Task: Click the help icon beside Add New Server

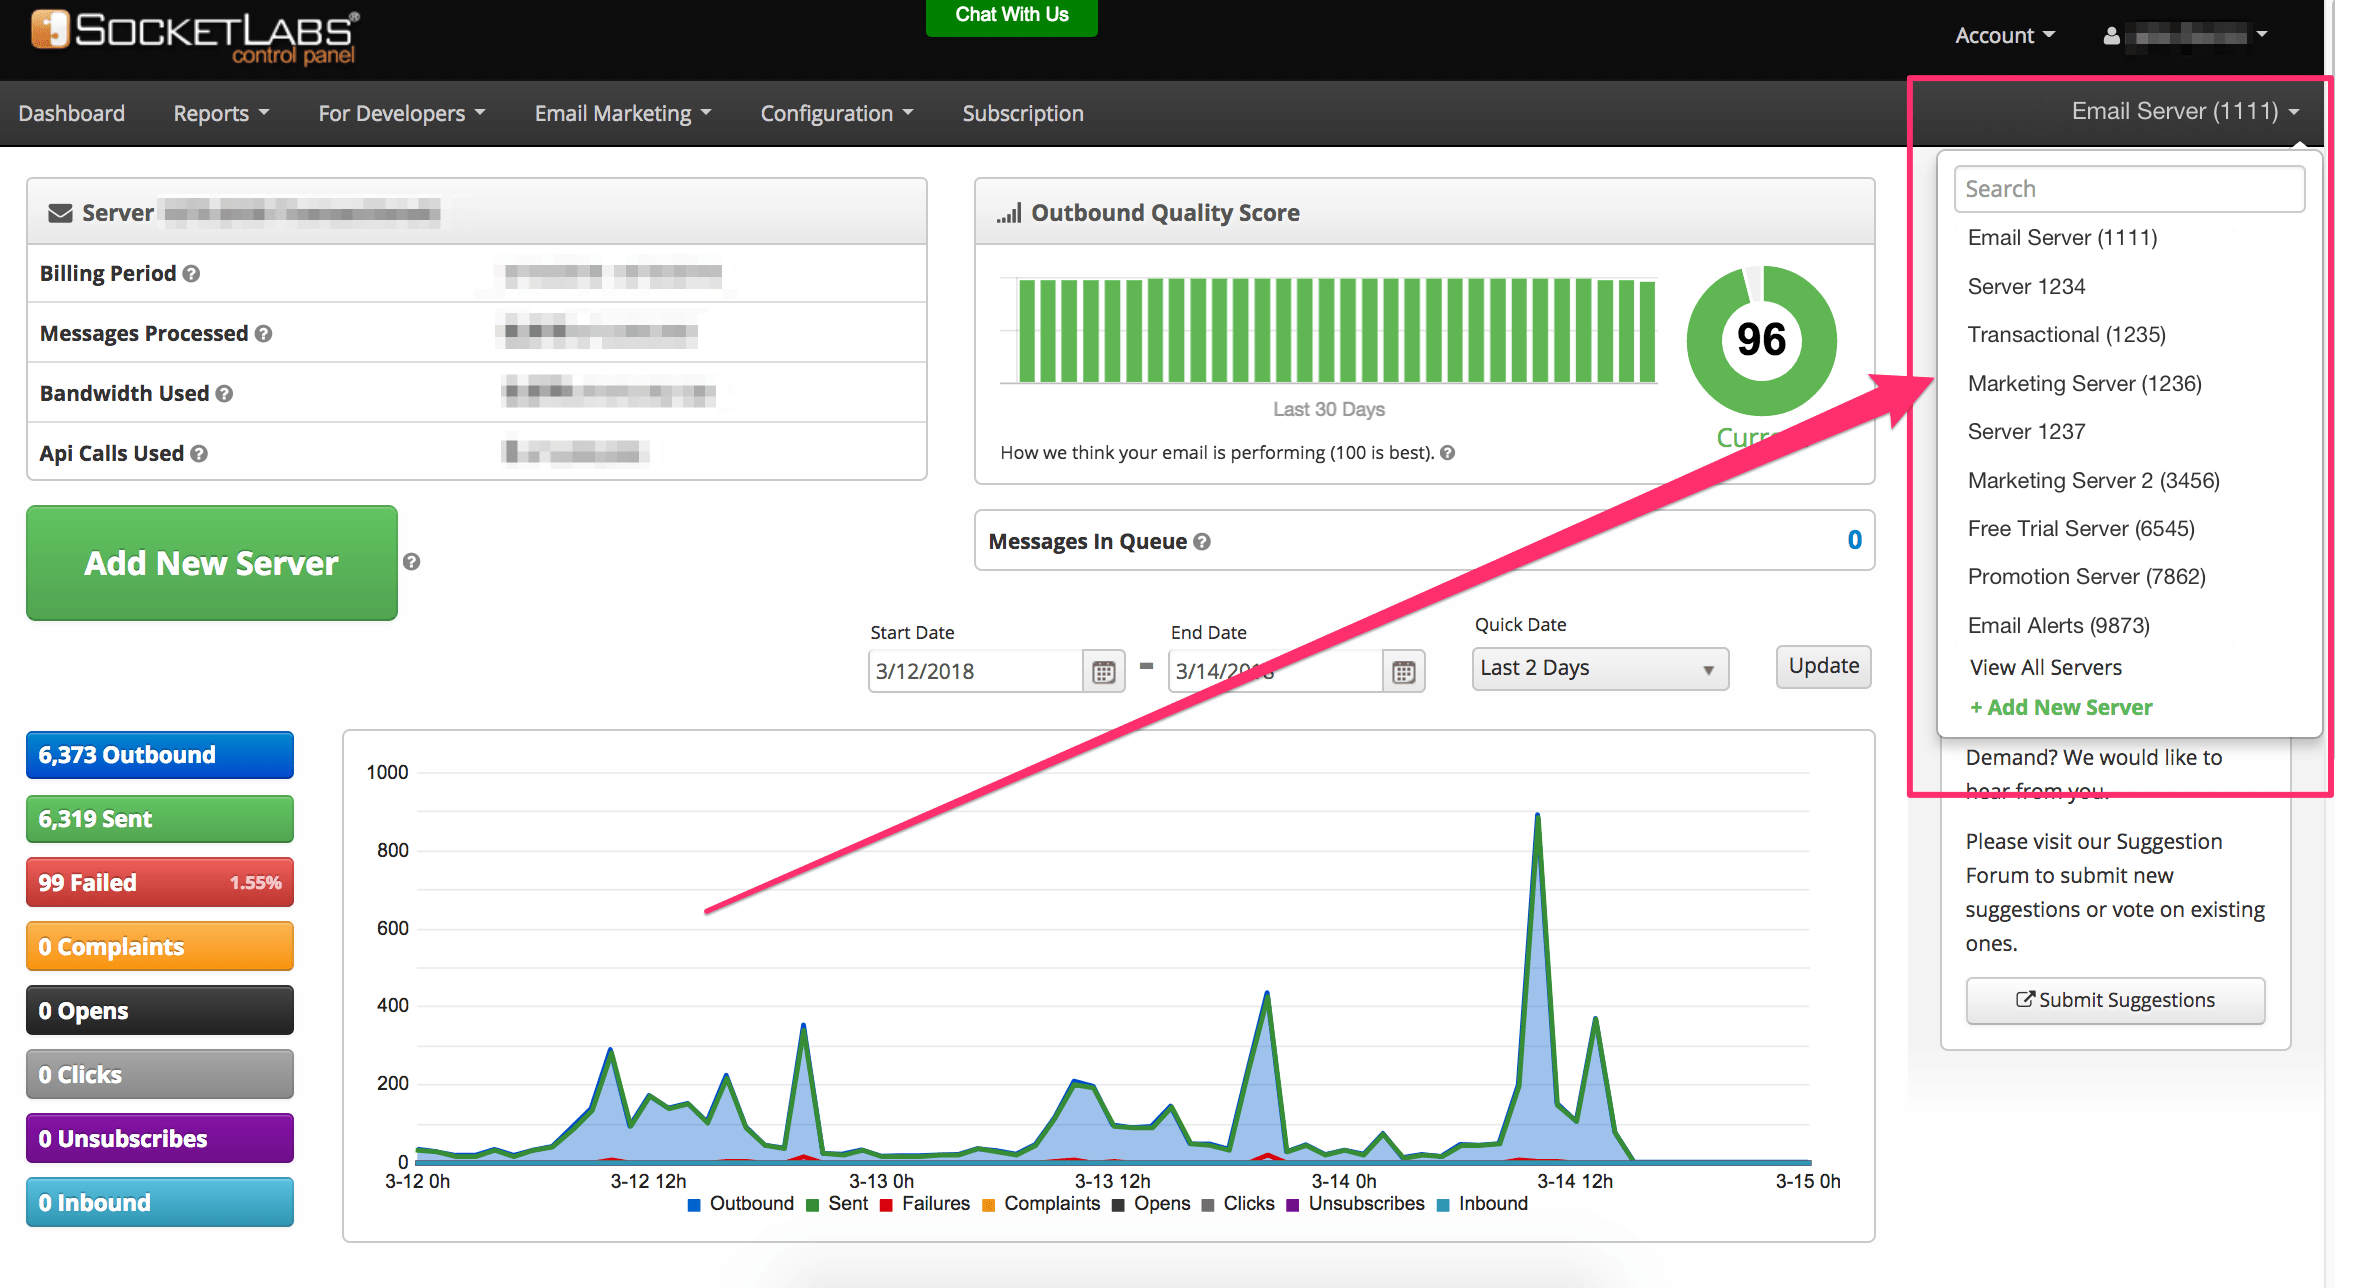Action: [412, 562]
